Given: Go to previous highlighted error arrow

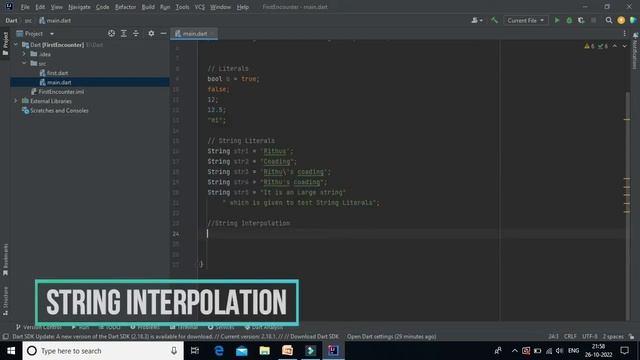Looking at the screenshot, I should coord(615,46).
